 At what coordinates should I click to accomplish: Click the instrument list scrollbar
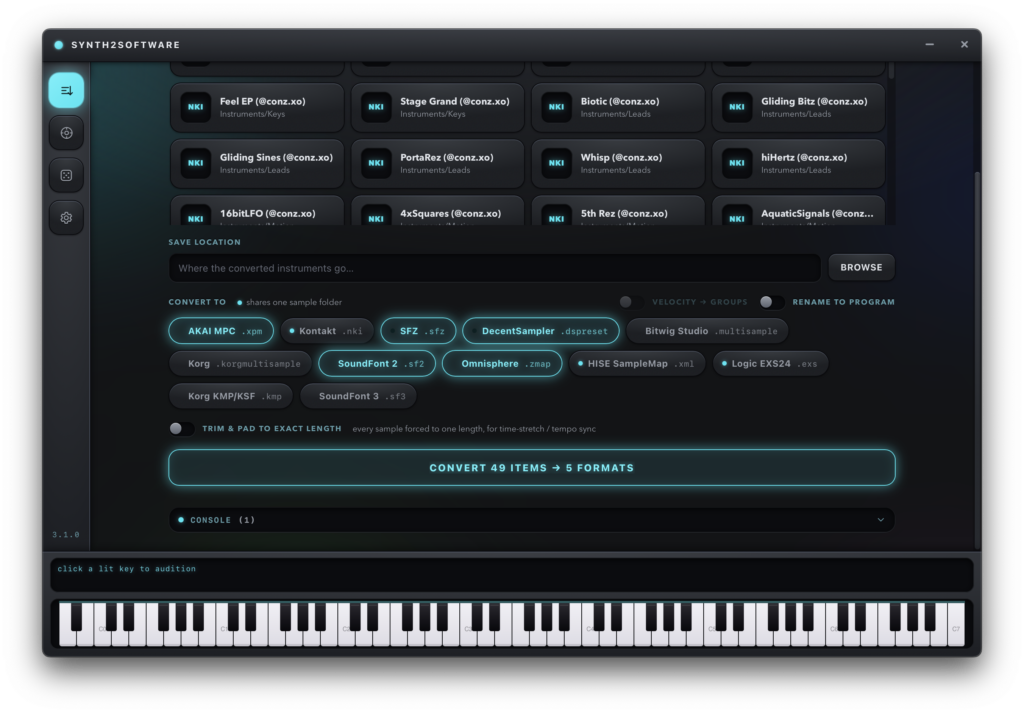click(x=891, y=70)
